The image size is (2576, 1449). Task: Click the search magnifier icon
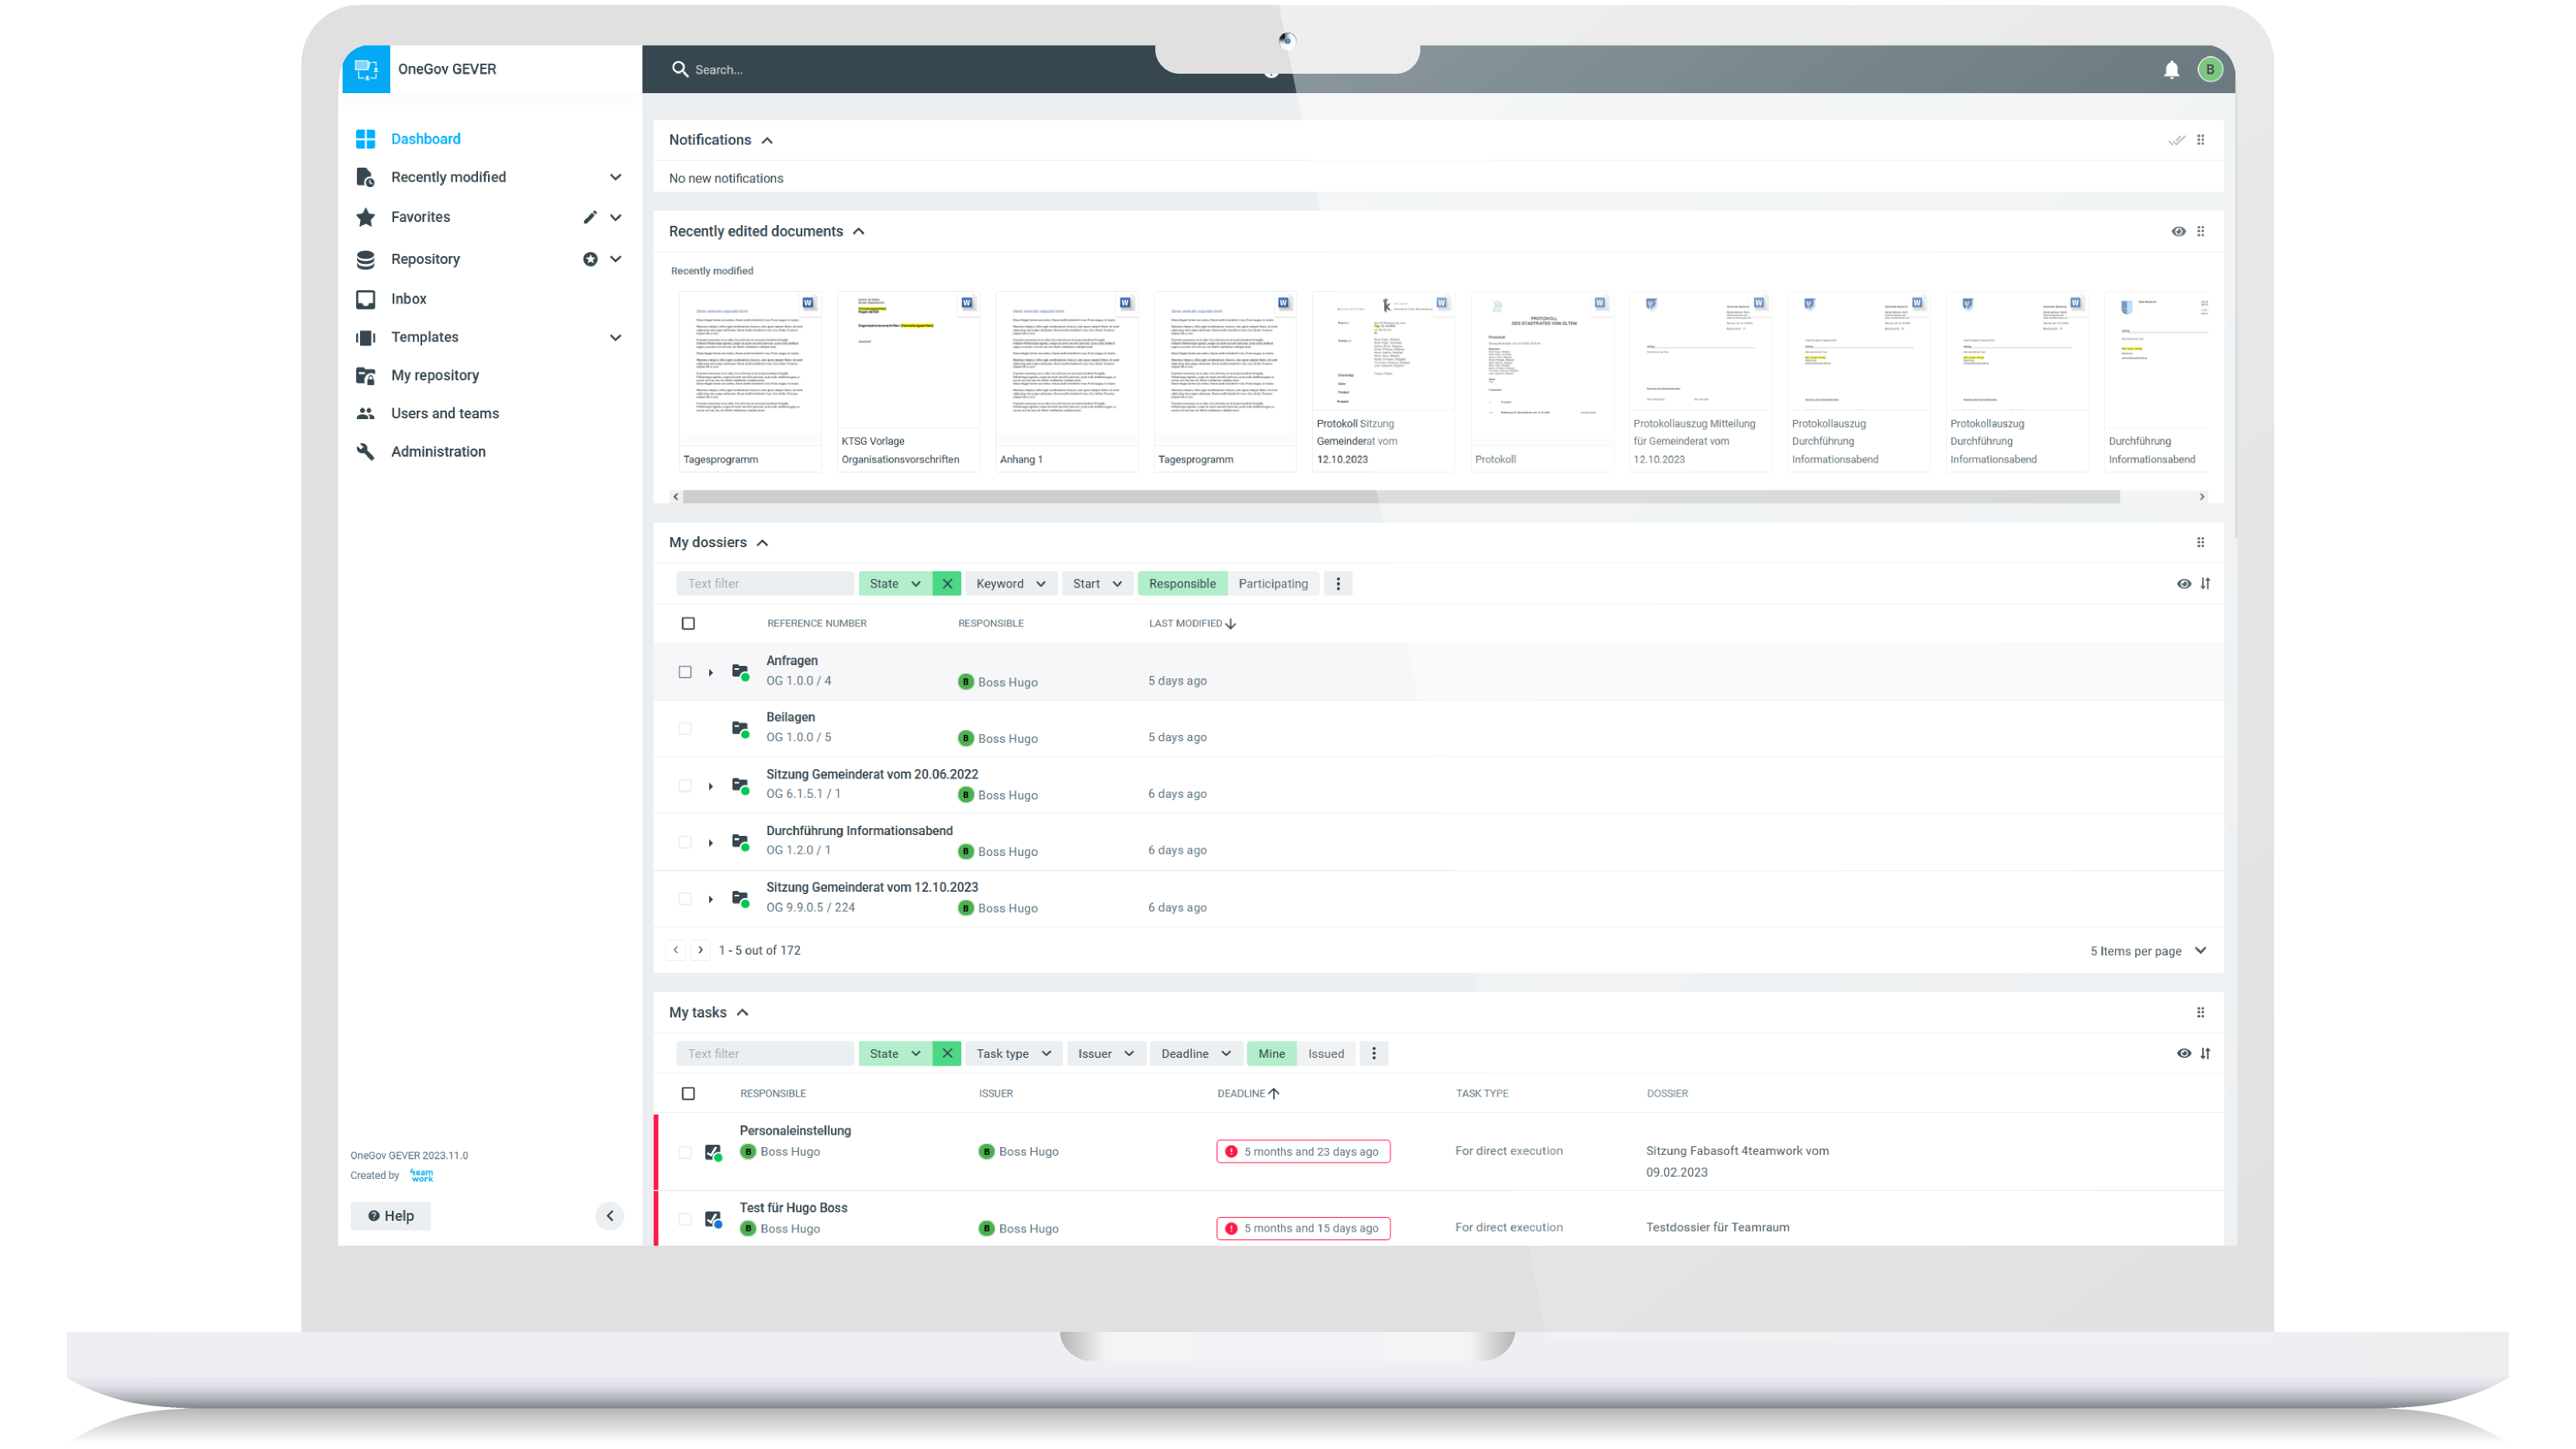click(680, 69)
